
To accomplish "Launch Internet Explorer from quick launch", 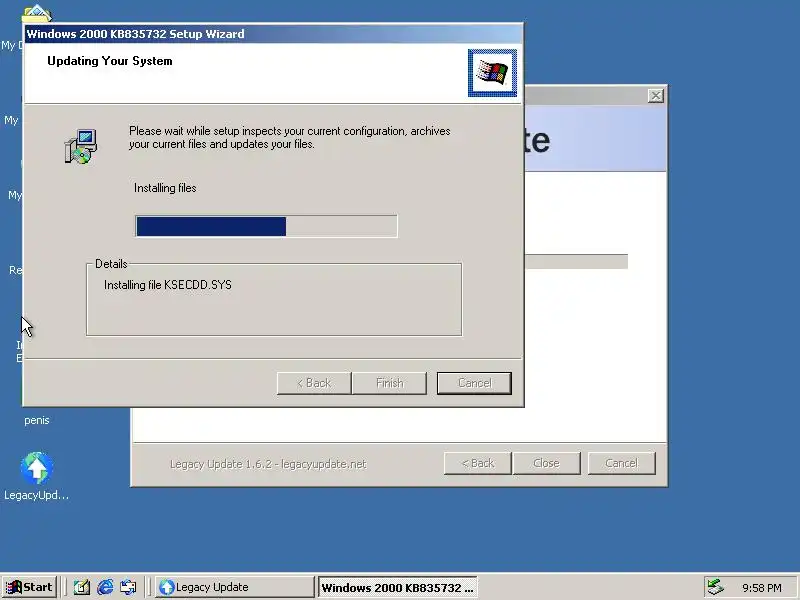I will point(105,587).
